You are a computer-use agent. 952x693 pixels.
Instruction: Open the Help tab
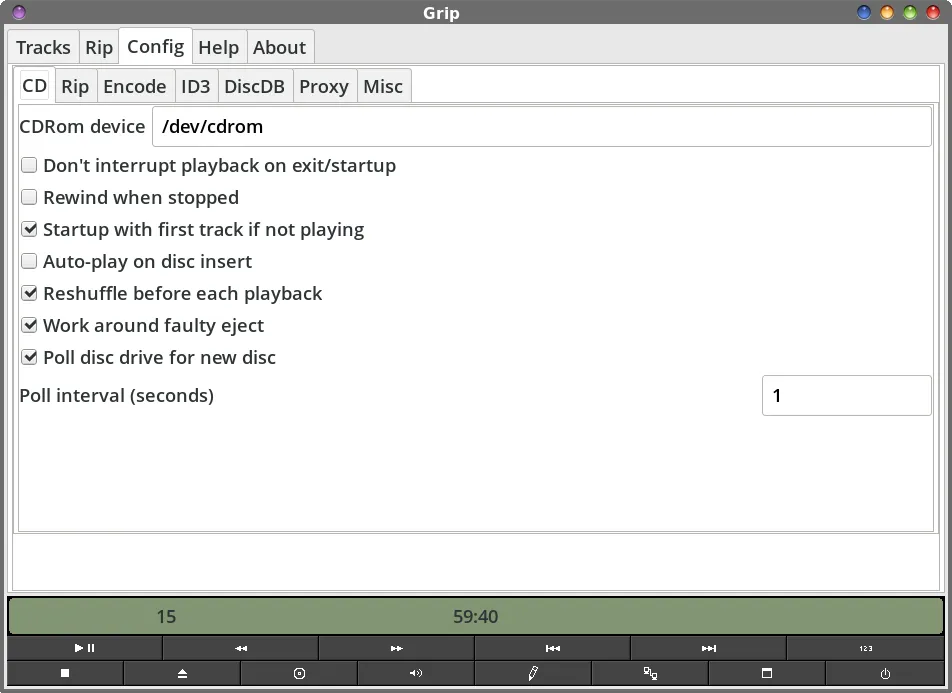click(x=219, y=47)
